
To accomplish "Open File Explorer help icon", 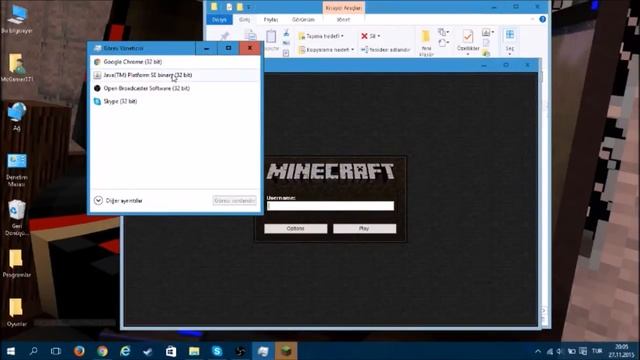I will 542,19.
